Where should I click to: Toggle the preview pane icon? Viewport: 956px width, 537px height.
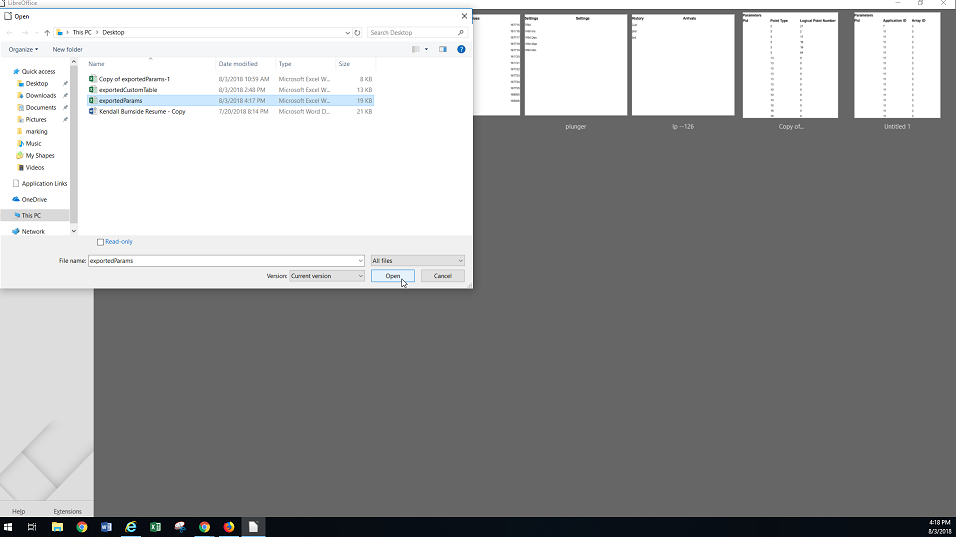[443, 49]
